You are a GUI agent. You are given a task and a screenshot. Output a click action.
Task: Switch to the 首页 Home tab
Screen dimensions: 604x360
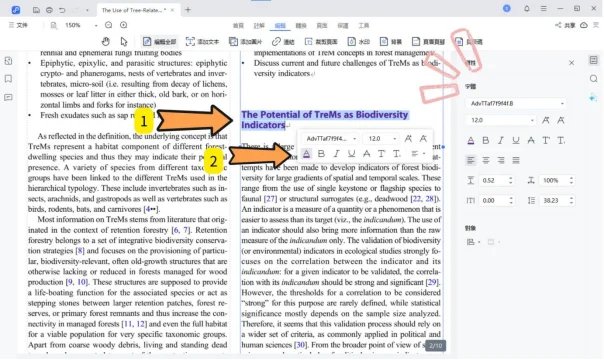[x=238, y=25]
